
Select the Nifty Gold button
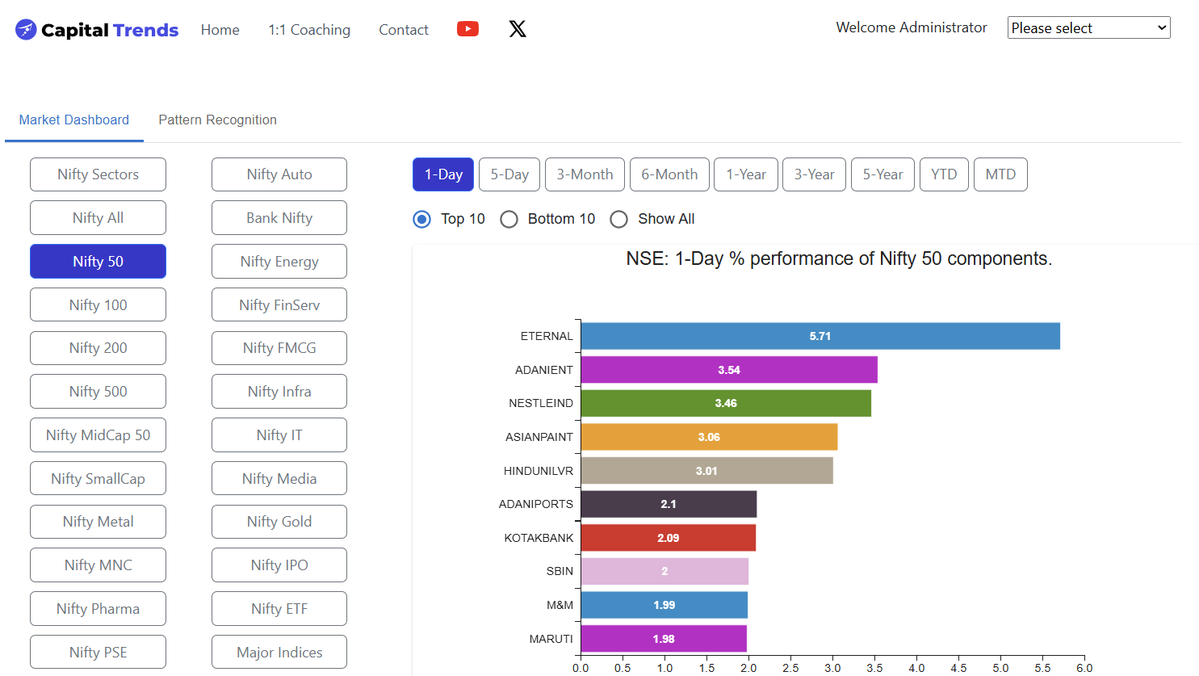pos(279,522)
